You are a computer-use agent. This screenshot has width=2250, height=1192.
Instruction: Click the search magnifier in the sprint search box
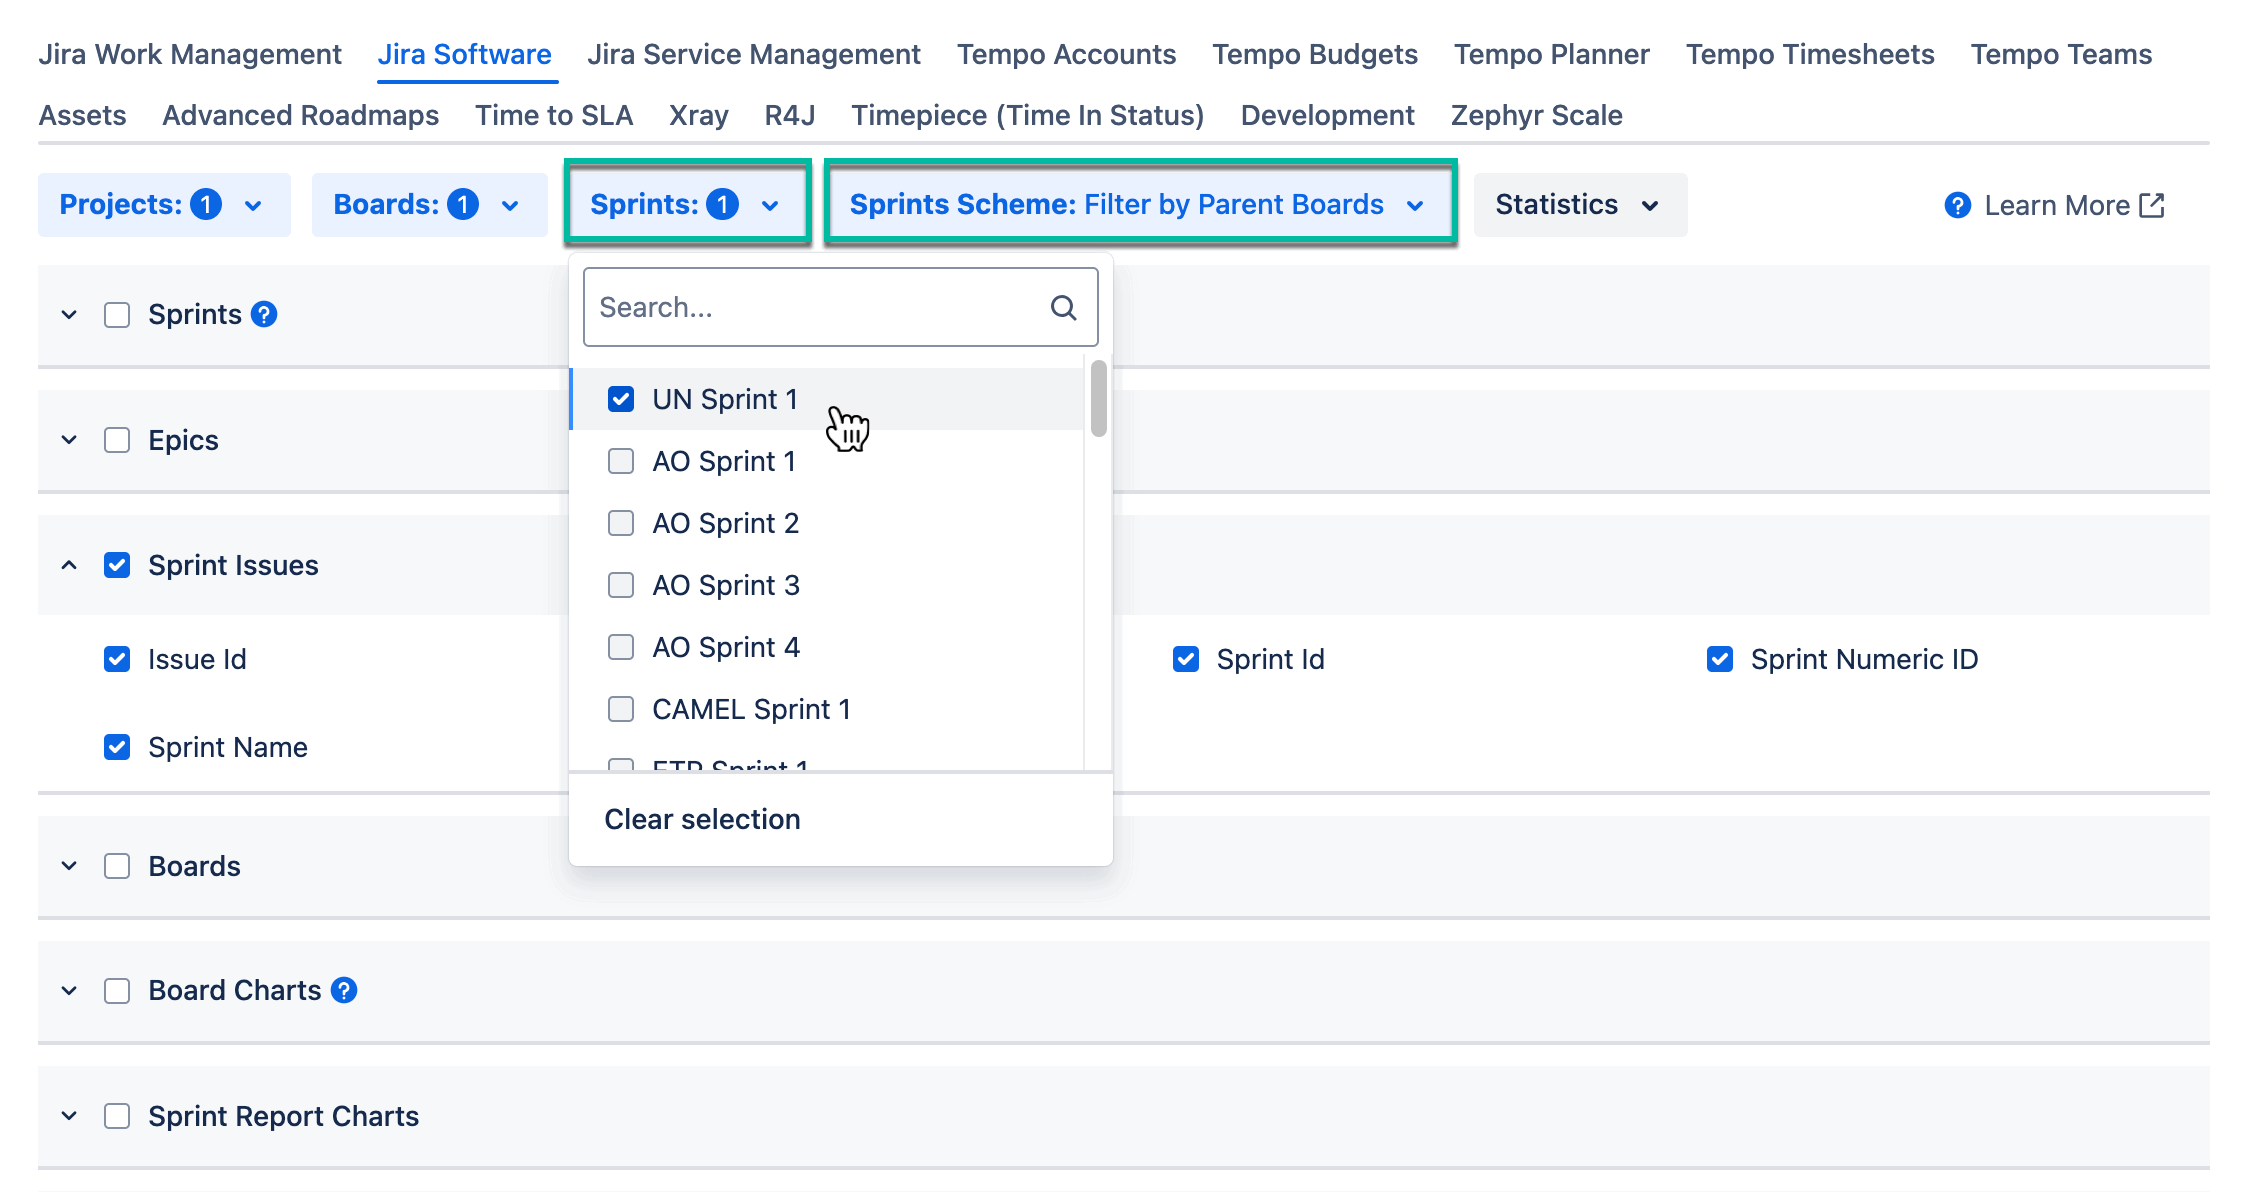(1063, 306)
